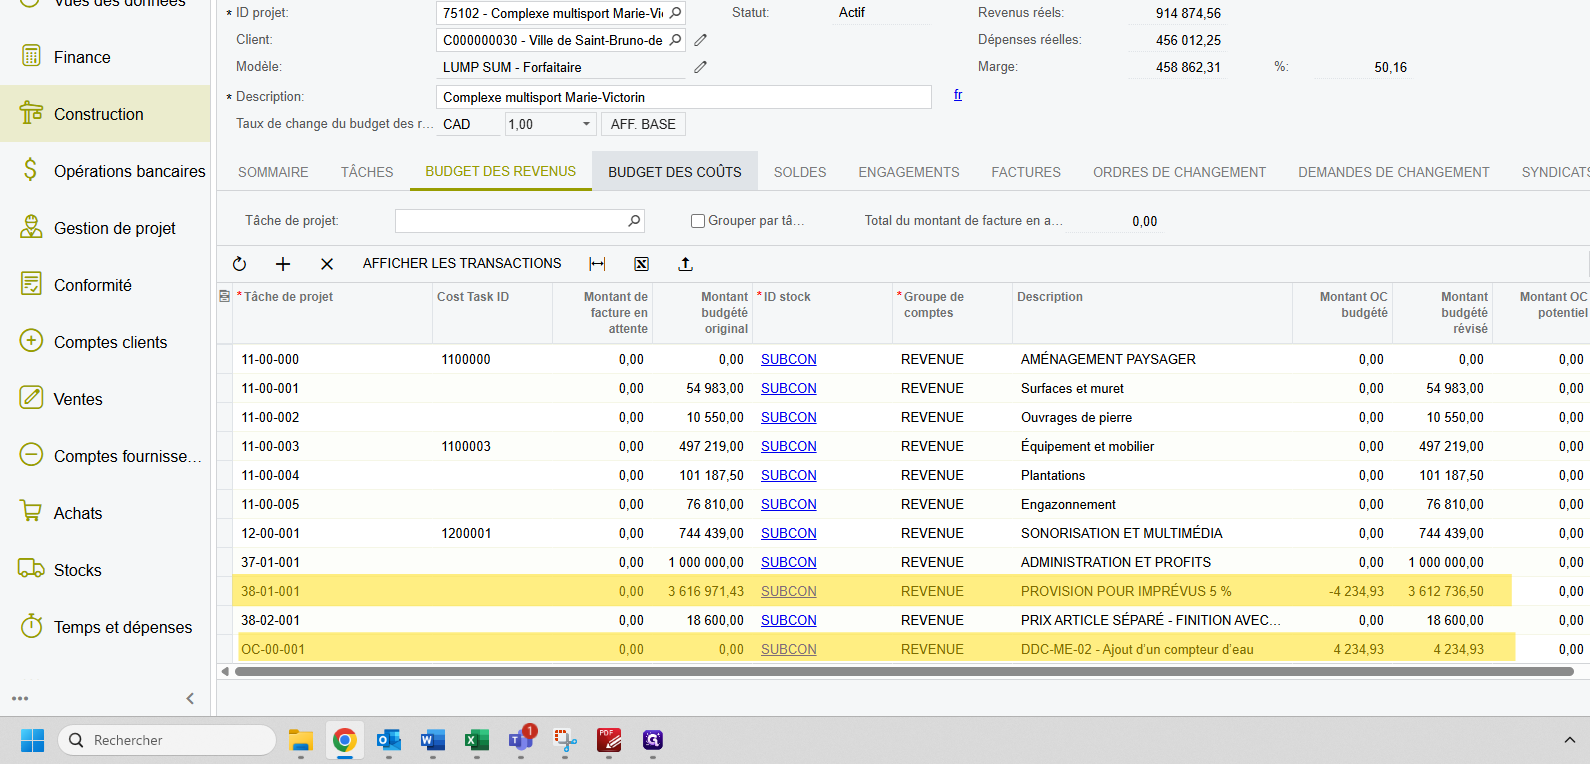Open Construction workspace in sidebar
This screenshot has height=764, width=1590.
[x=98, y=114]
